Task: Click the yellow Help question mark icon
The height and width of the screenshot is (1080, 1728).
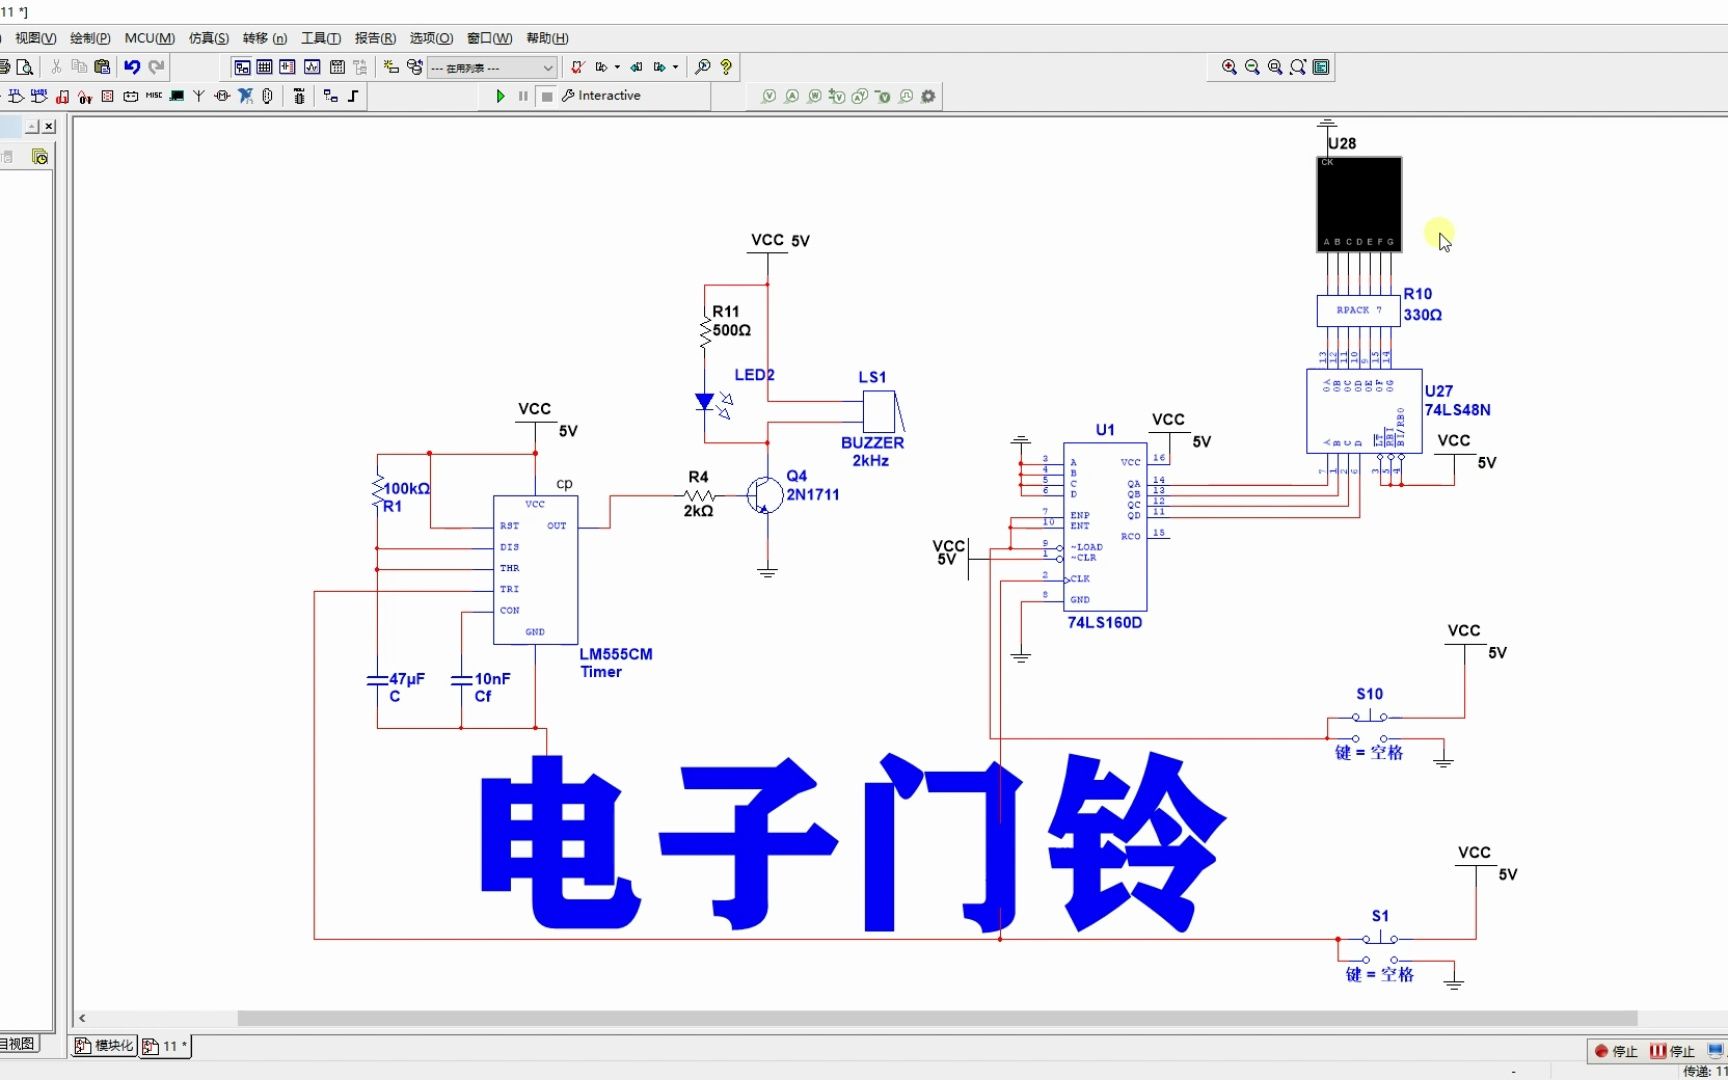Action: 726,67
